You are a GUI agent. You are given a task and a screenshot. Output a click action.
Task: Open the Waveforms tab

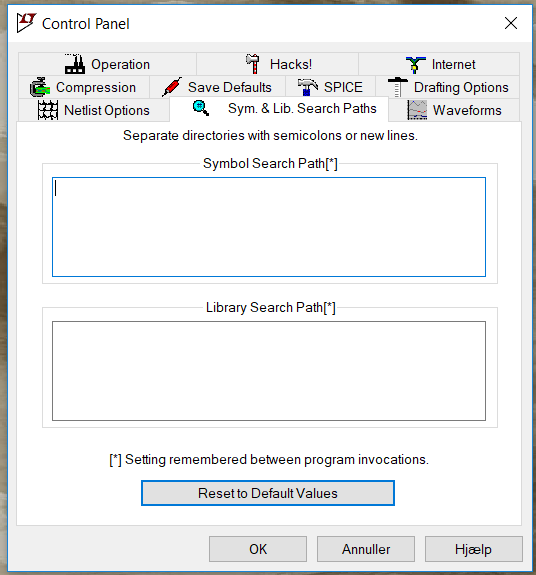pyautogui.click(x=454, y=110)
